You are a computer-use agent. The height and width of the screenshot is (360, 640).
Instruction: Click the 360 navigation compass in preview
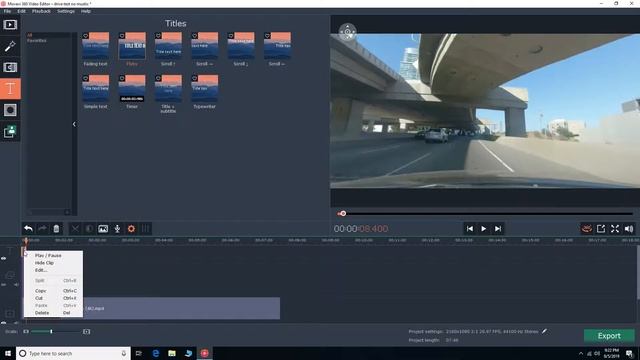(347, 32)
